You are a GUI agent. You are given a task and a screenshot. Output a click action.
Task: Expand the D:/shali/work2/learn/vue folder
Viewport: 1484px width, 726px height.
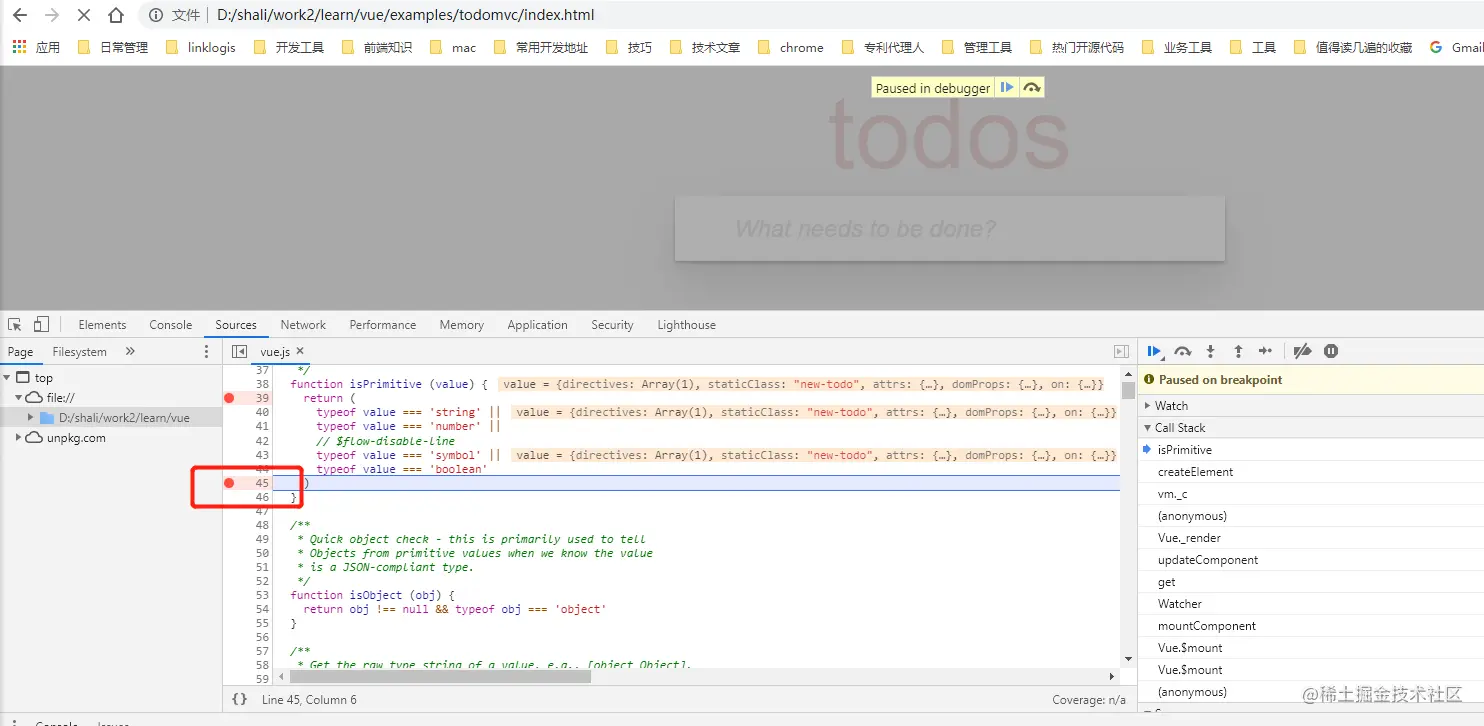click(31, 417)
